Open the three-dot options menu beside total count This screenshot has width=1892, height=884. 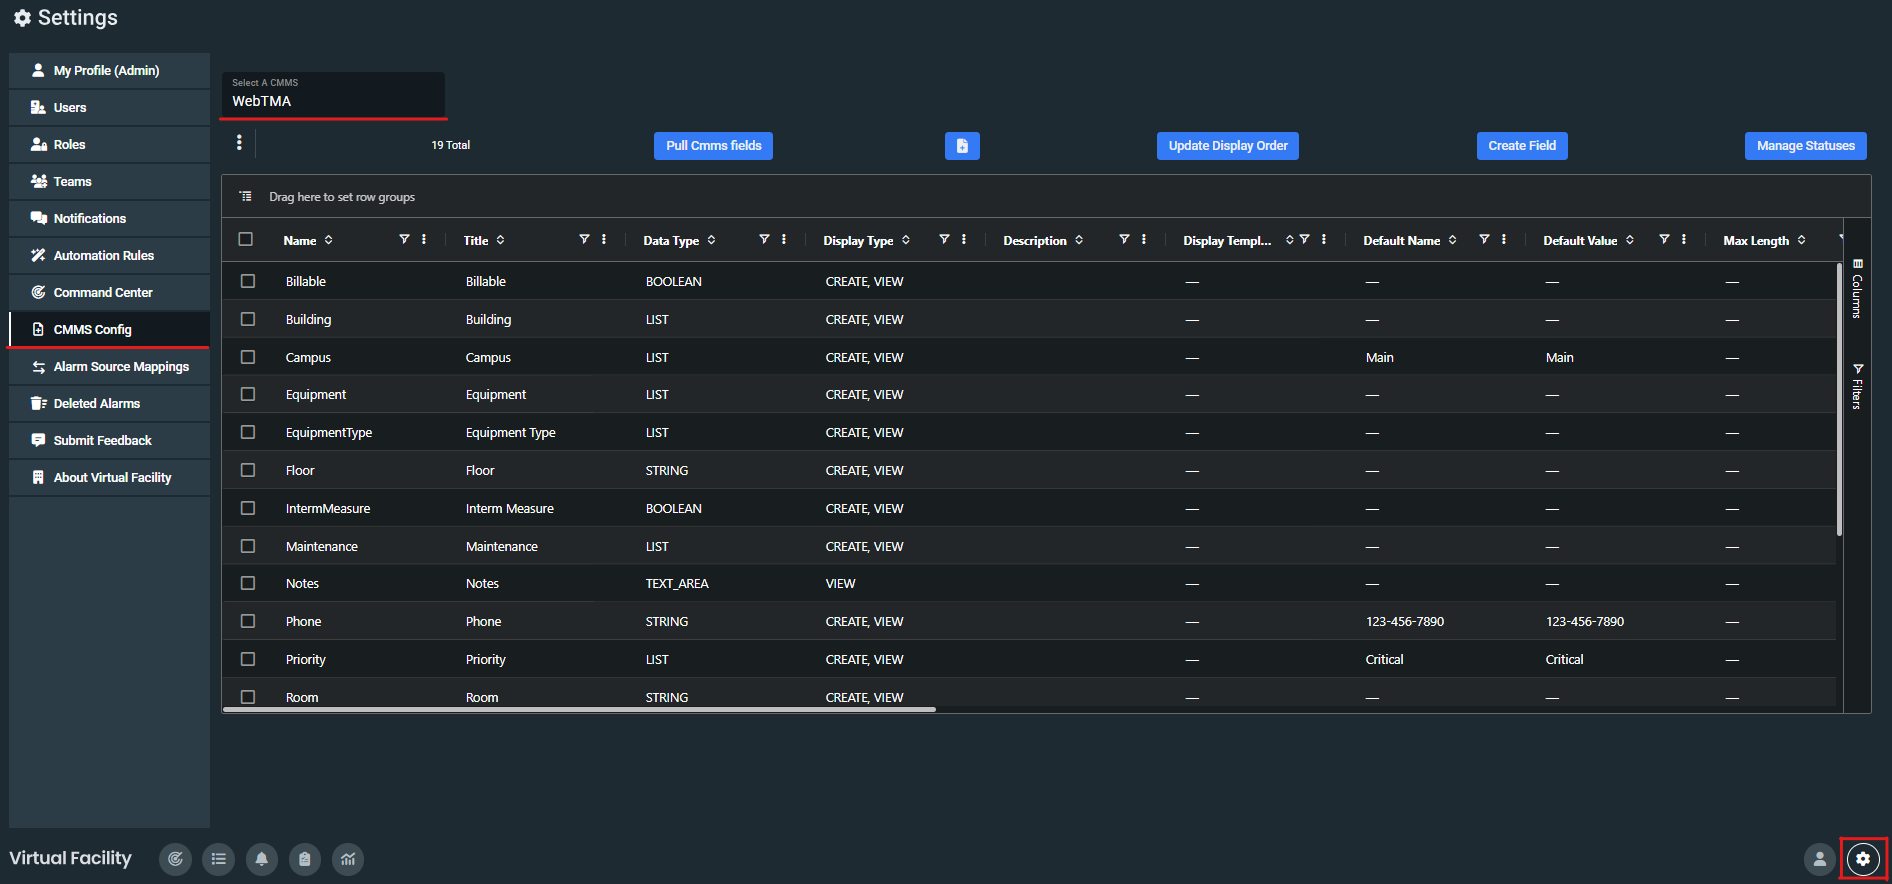pos(239,143)
